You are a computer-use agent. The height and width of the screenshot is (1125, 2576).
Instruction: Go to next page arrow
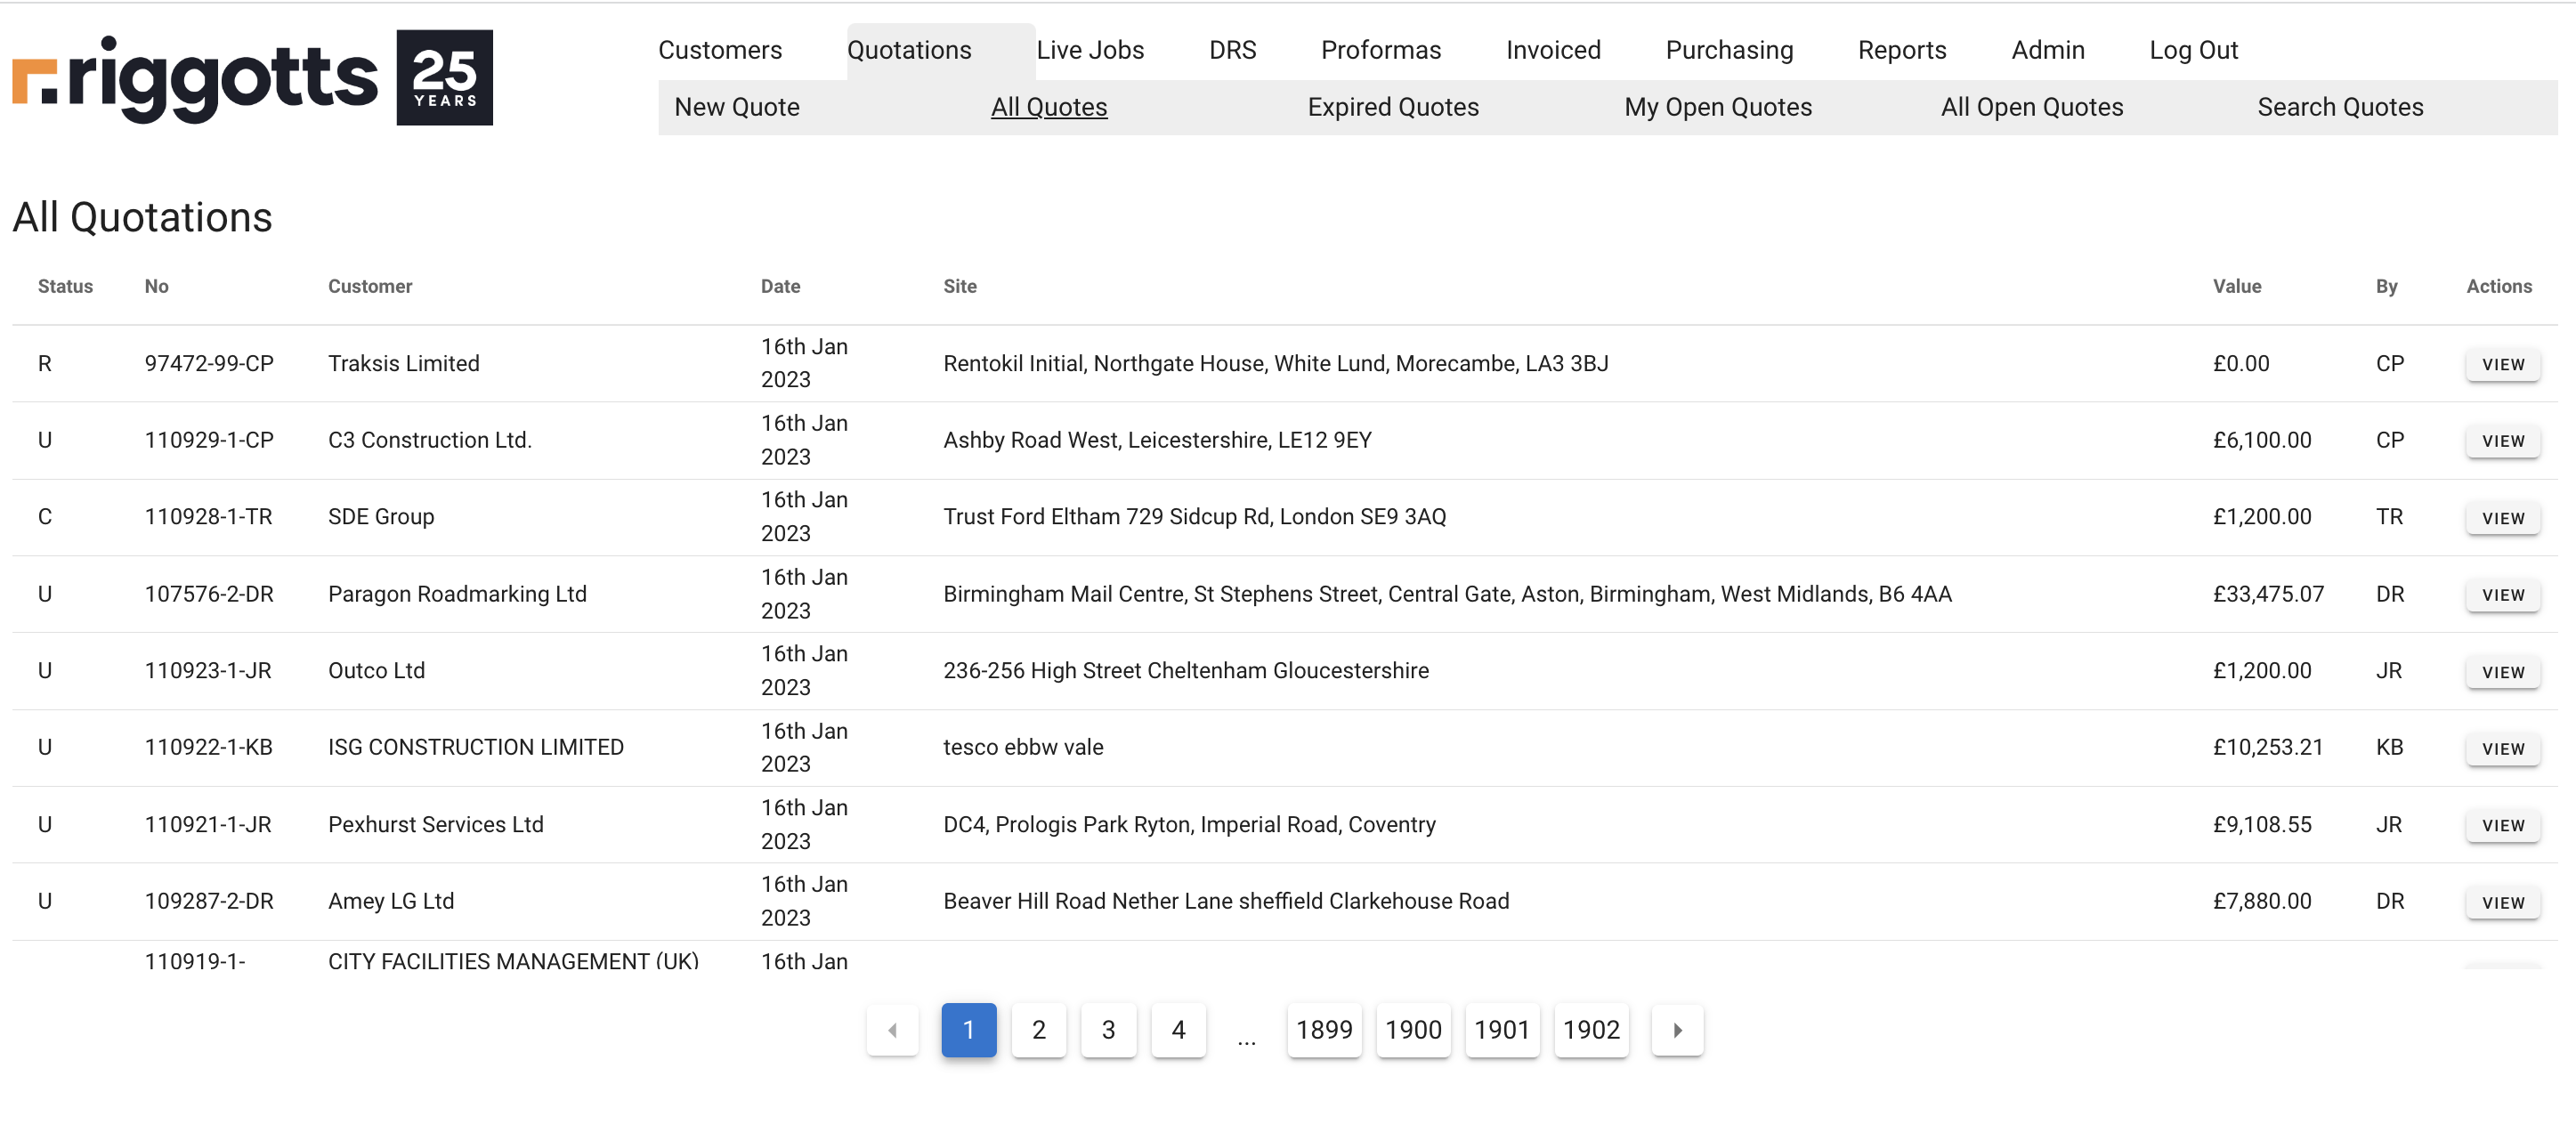point(1677,1029)
